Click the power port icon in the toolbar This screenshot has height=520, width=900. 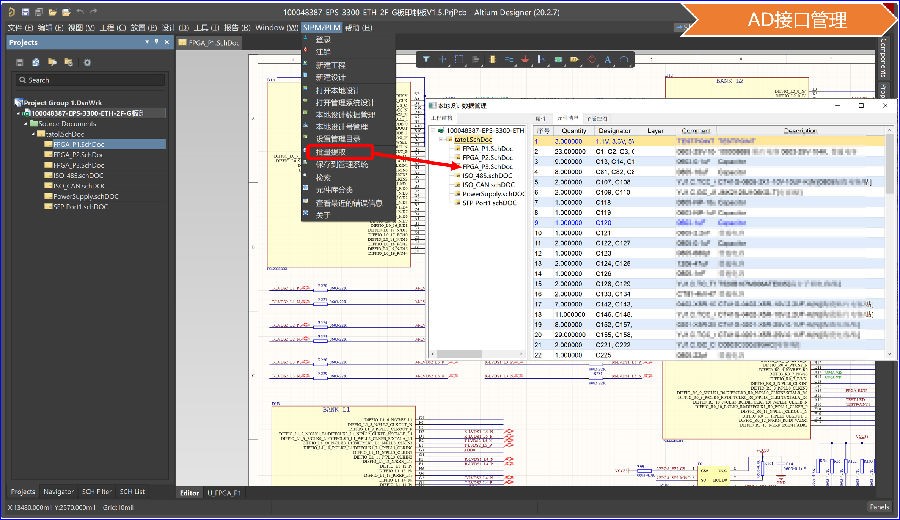(x=525, y=60)
